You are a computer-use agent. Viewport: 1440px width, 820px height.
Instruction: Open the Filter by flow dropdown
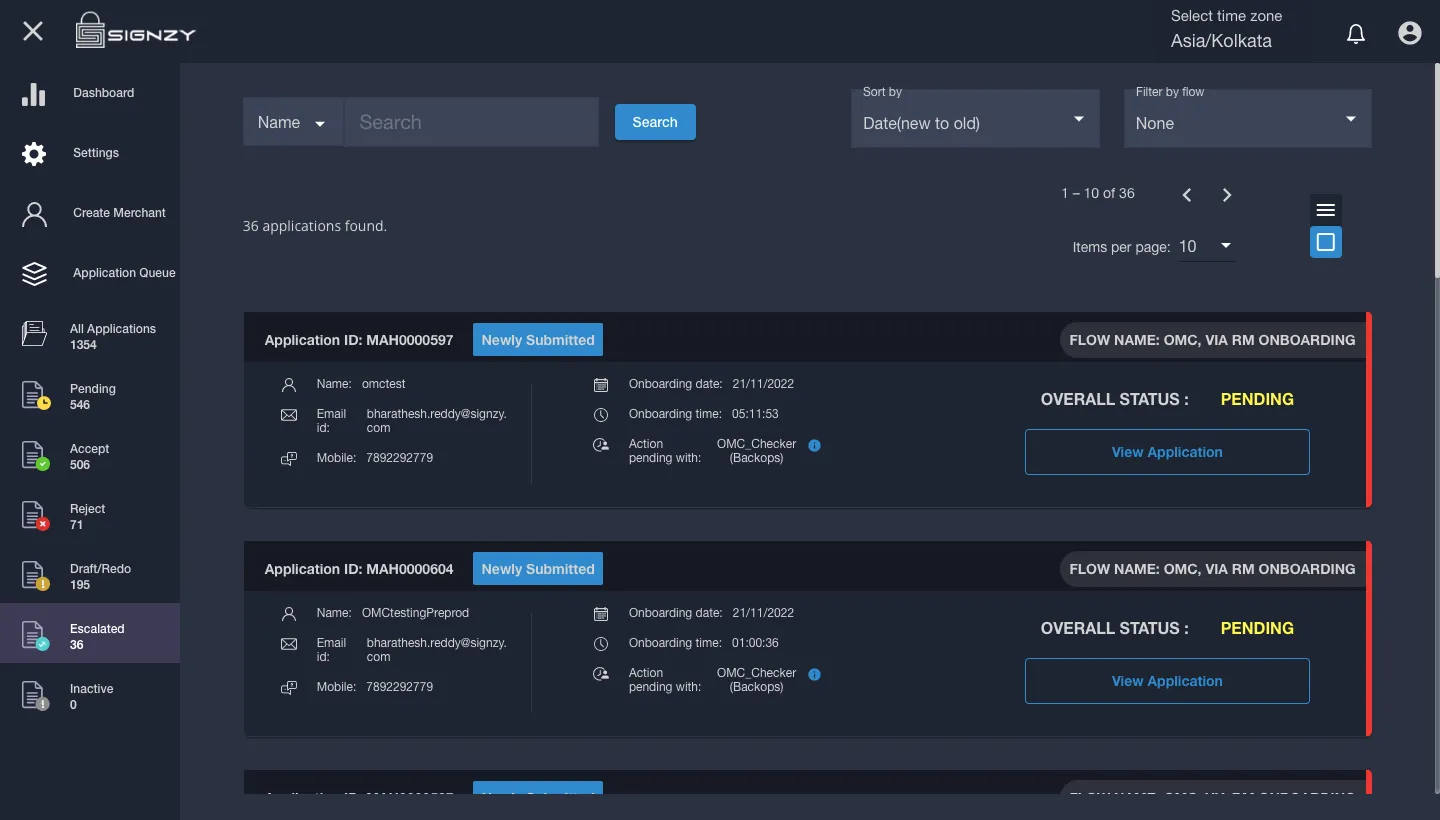[1248, 118]
